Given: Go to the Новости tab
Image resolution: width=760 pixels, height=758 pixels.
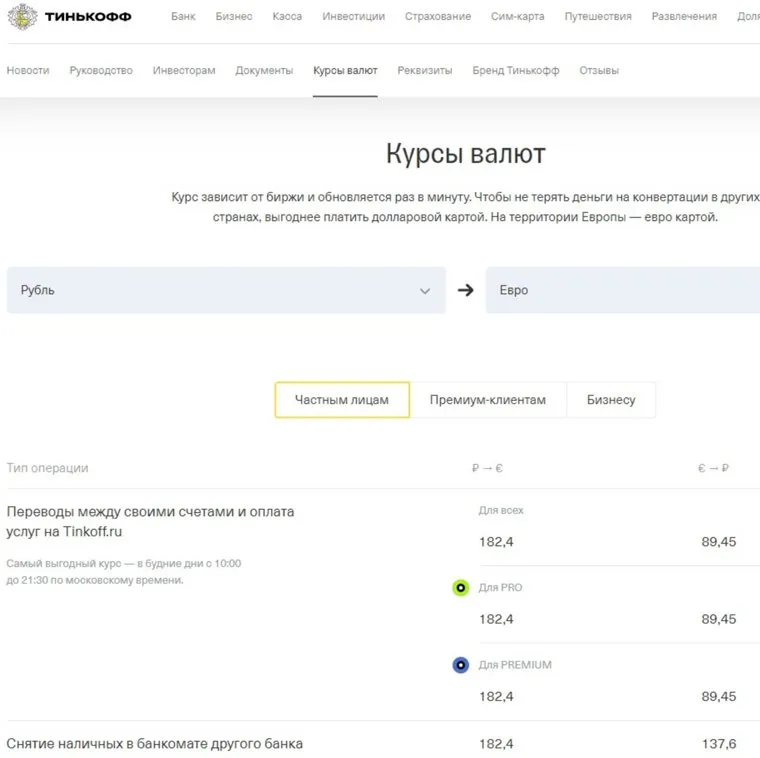Looking at the screenshot, I should pyautogui.click(x=28, y=71).
